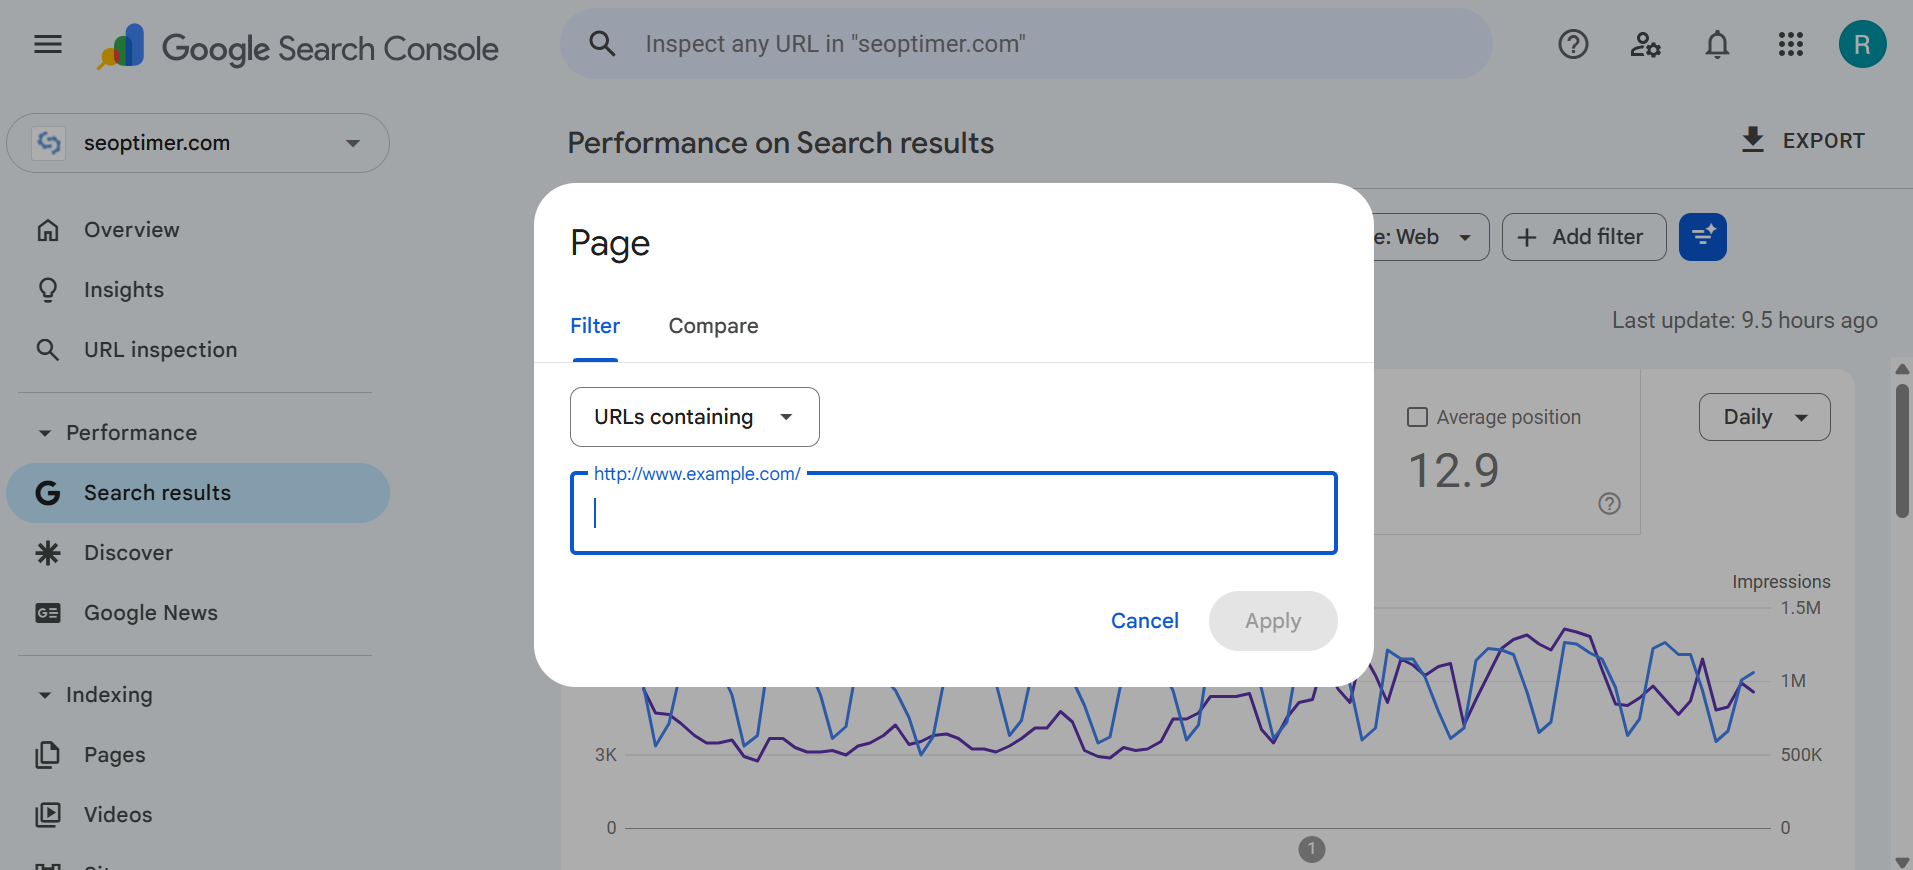Click the Export download icon
This screenshot has height=870, width=1913.
click(x=1752, y=140)
